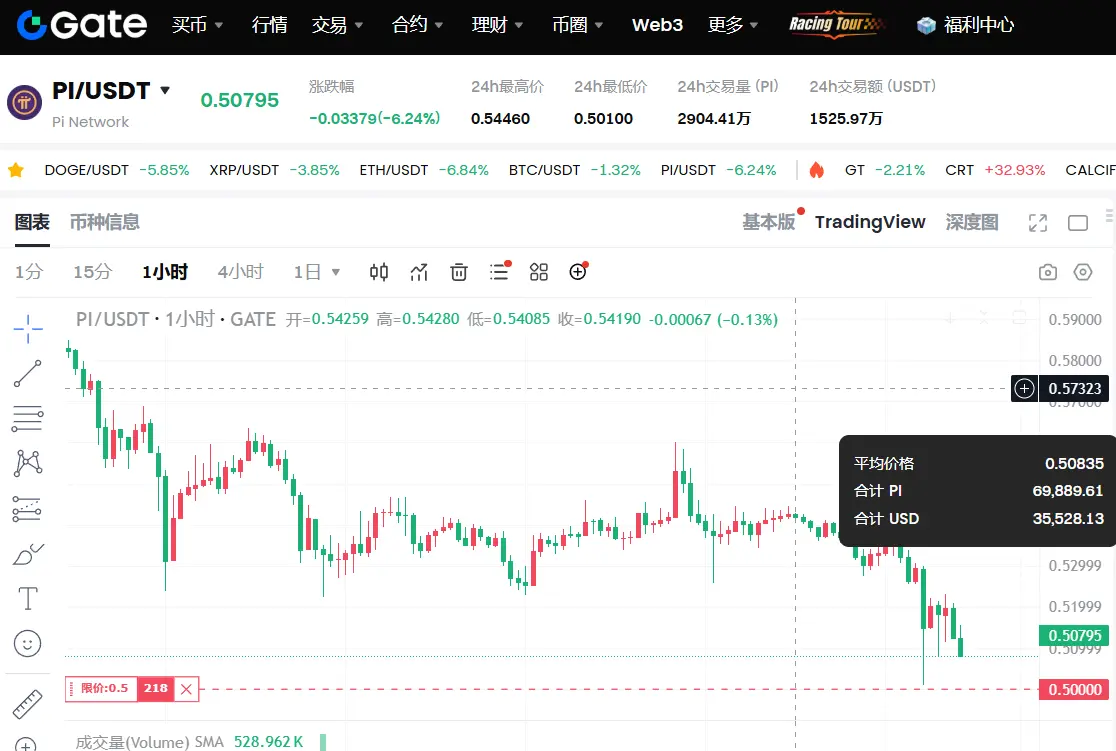The height and width of the screenshot is (751, 1116).
Task: Click the hot fire icon
Action: [816, 170]
